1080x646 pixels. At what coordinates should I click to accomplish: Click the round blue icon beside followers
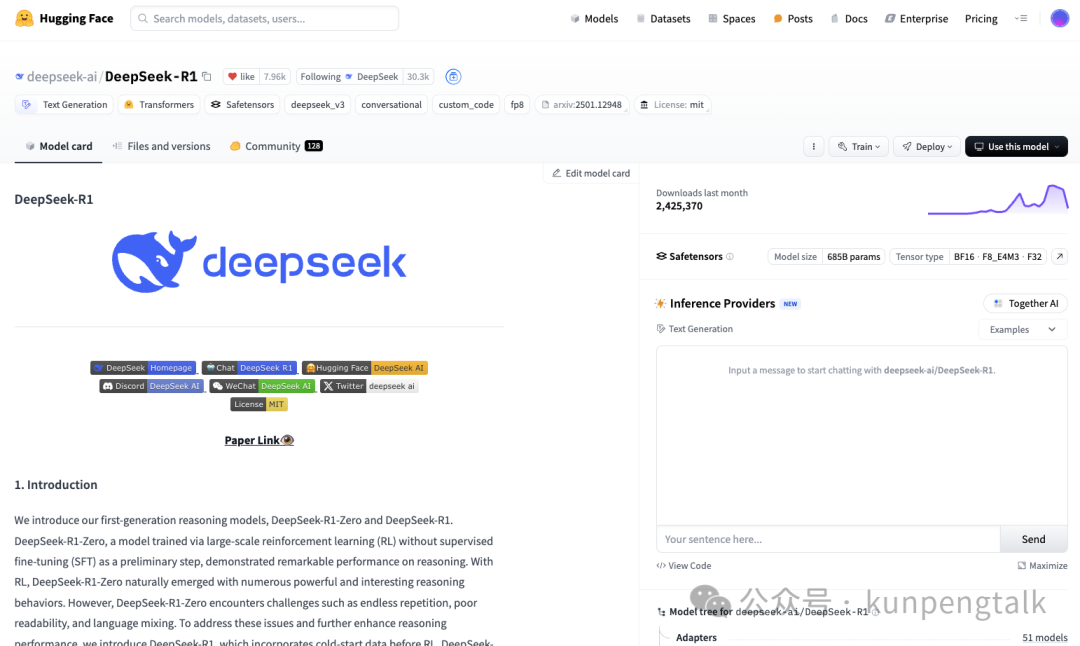[x=453, y=76]
